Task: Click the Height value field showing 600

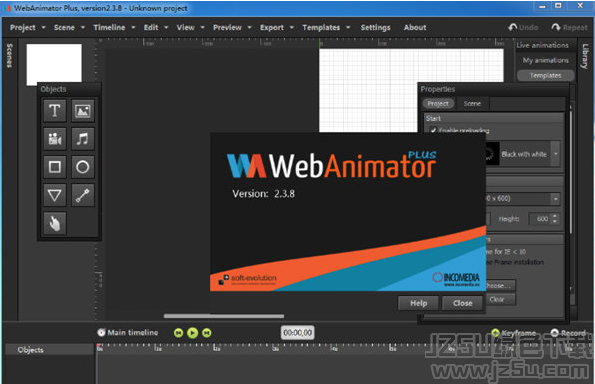Action: click(x=541, y=219)
